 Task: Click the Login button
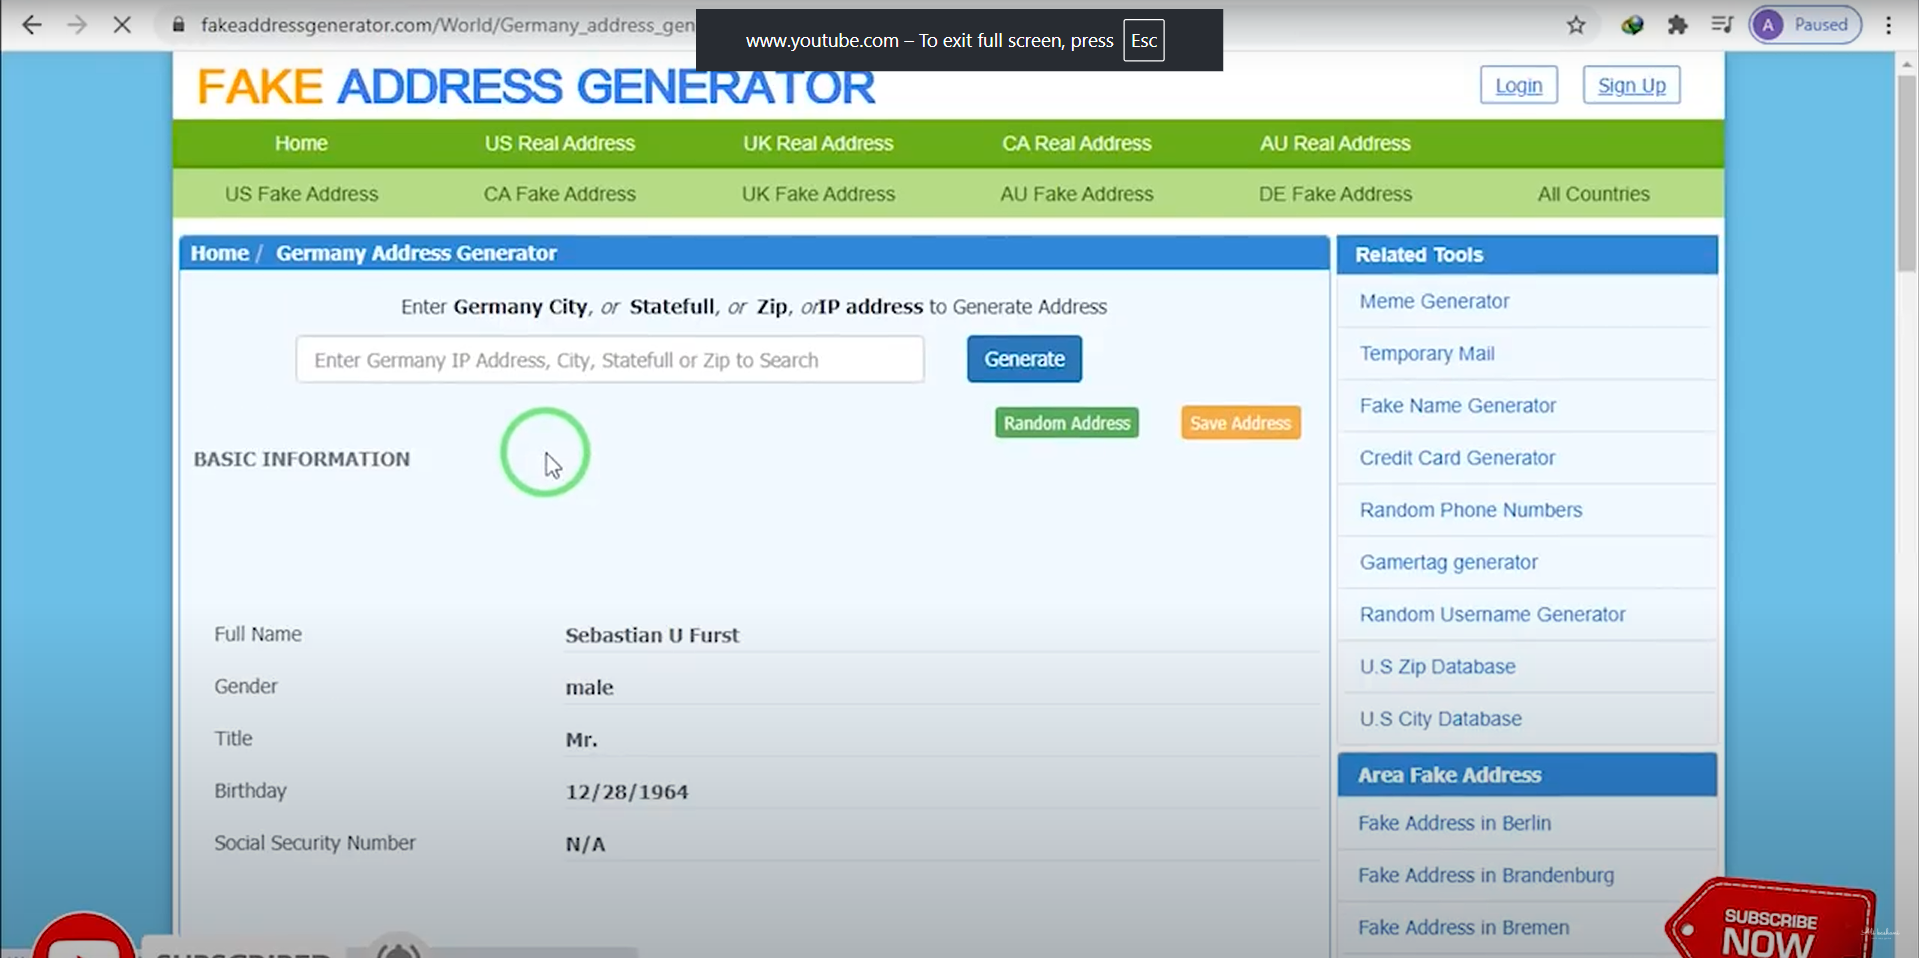(x=1518, y=86)
